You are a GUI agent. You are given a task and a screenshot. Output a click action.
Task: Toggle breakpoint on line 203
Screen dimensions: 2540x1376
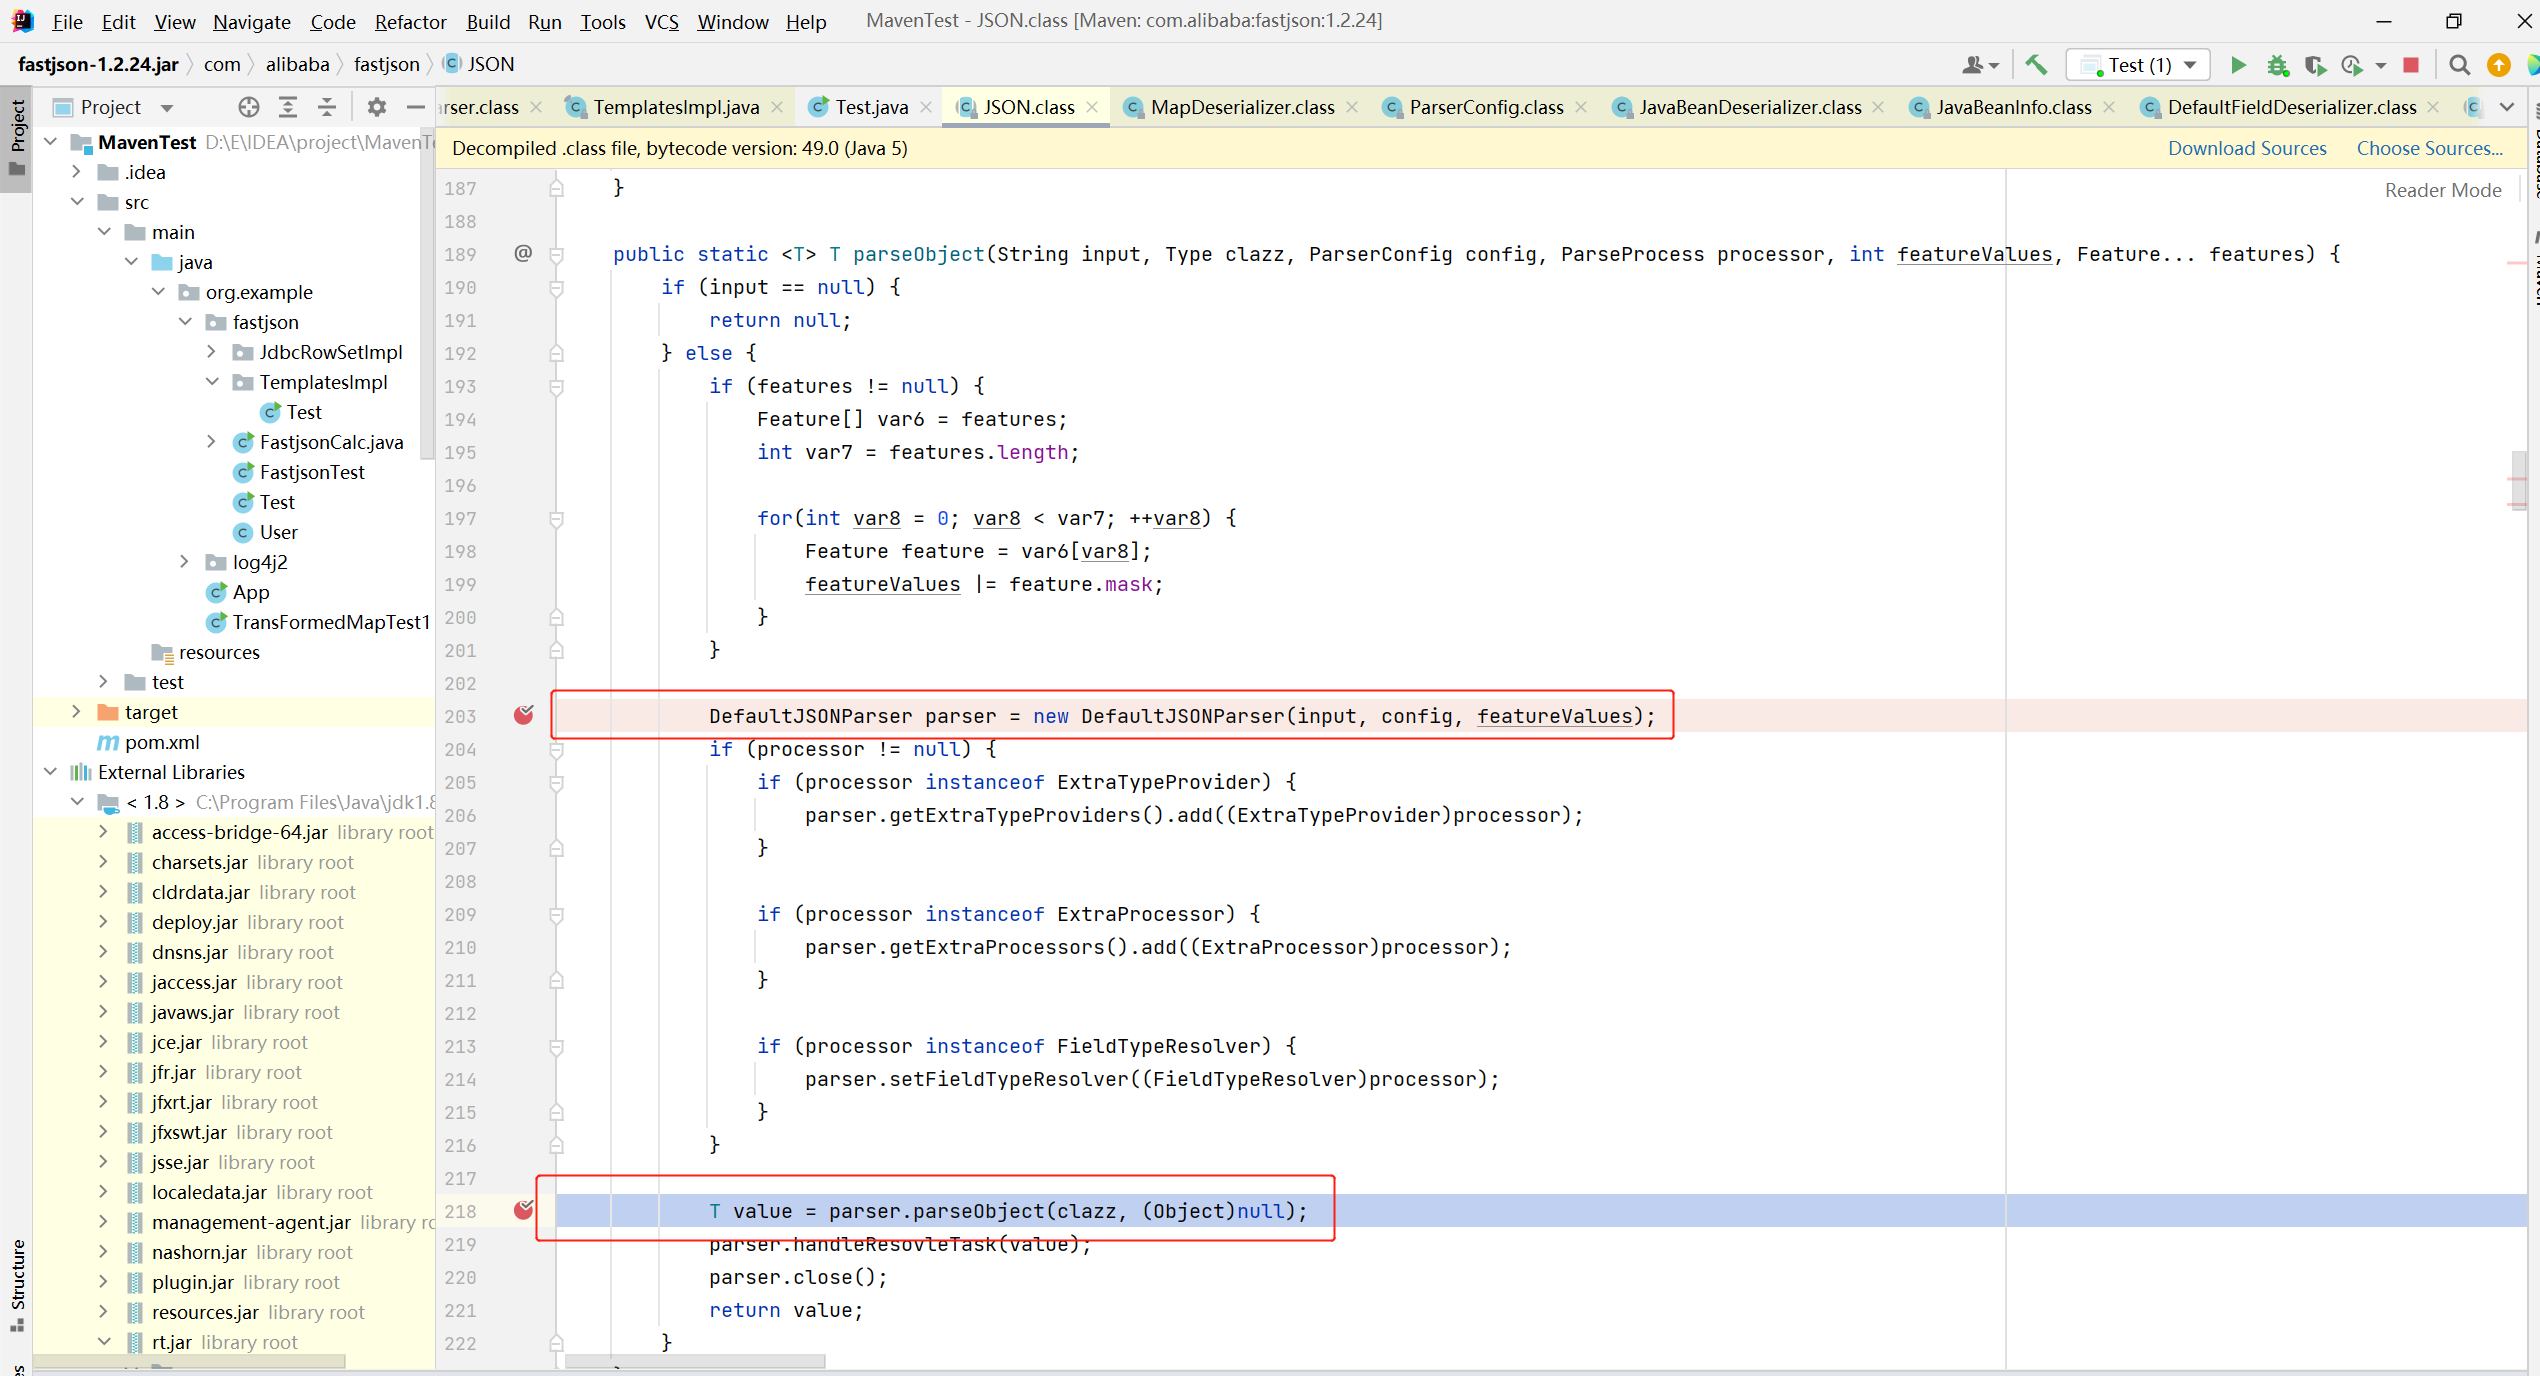pos(523,715)
